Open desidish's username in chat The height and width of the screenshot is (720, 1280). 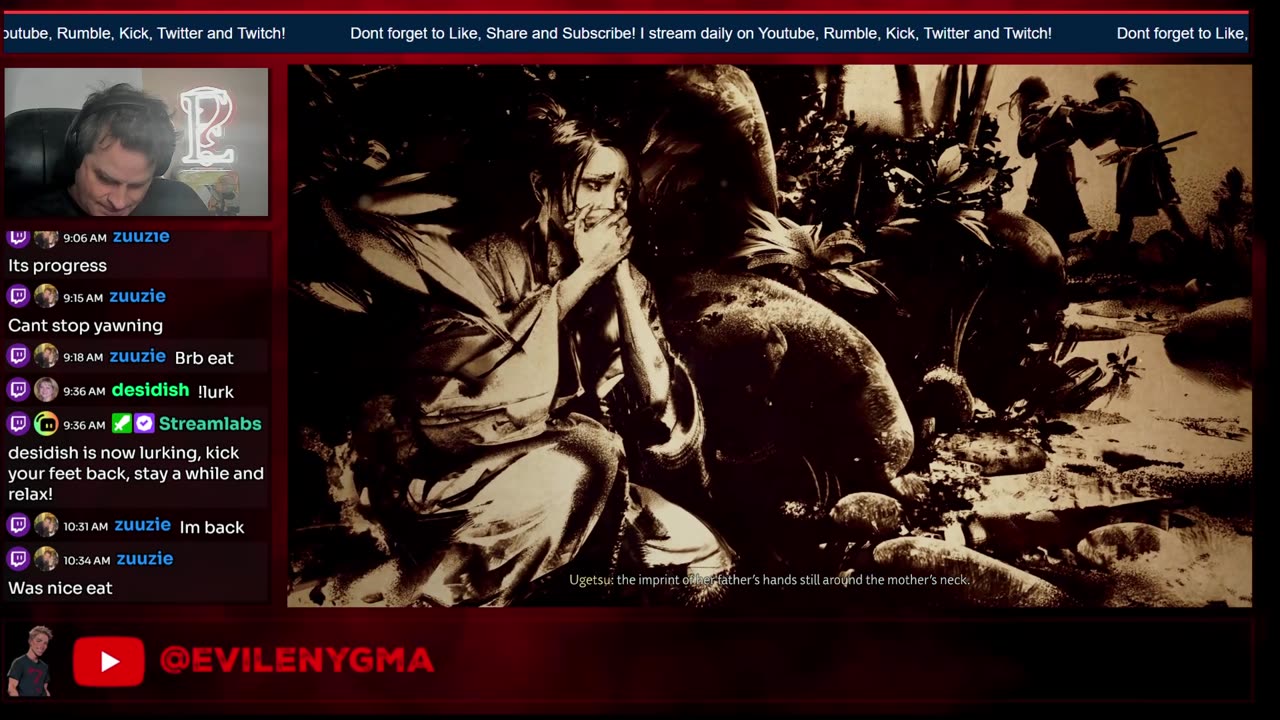(150, 390)
